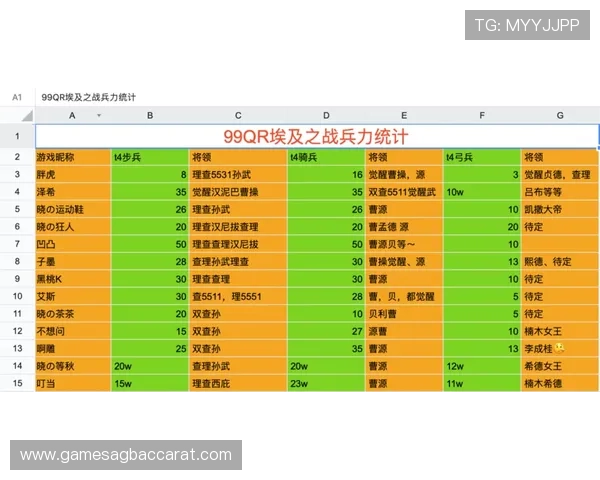Click the 15w cell in row 15

150,383
